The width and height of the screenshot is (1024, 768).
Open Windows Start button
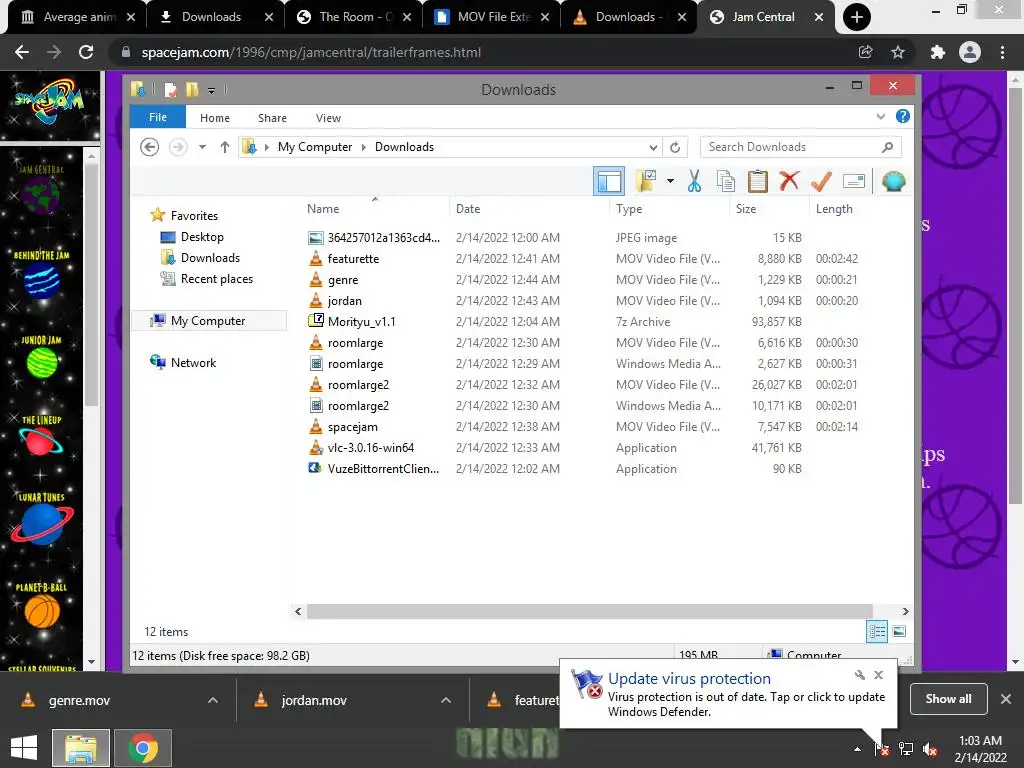click(x=24, y=748)
